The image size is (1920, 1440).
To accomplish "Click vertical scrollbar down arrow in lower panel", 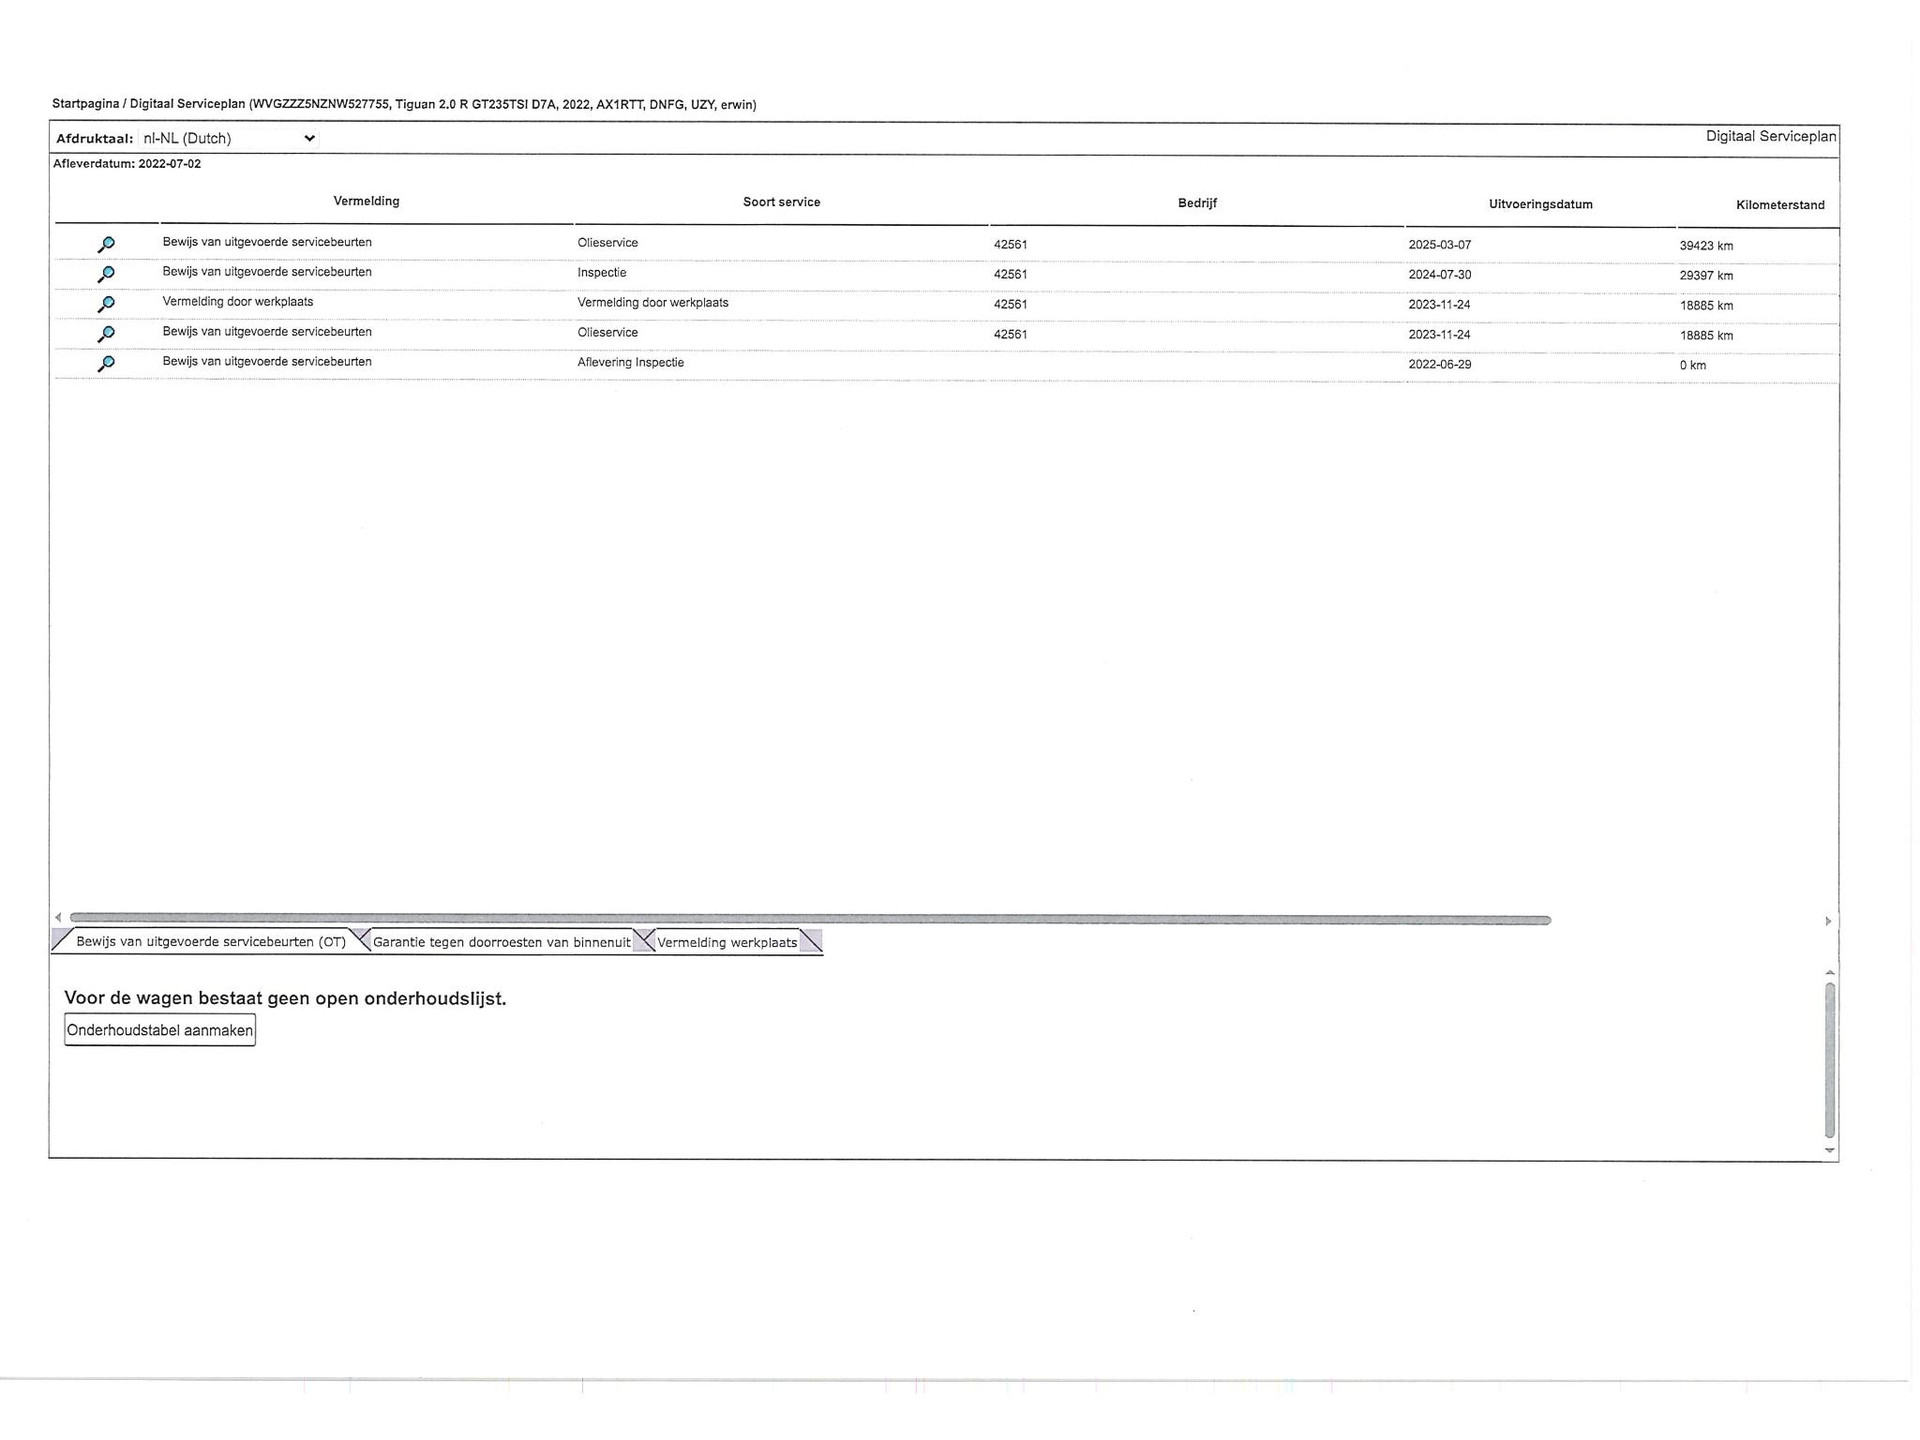I will click(x=1830, y=1150).
